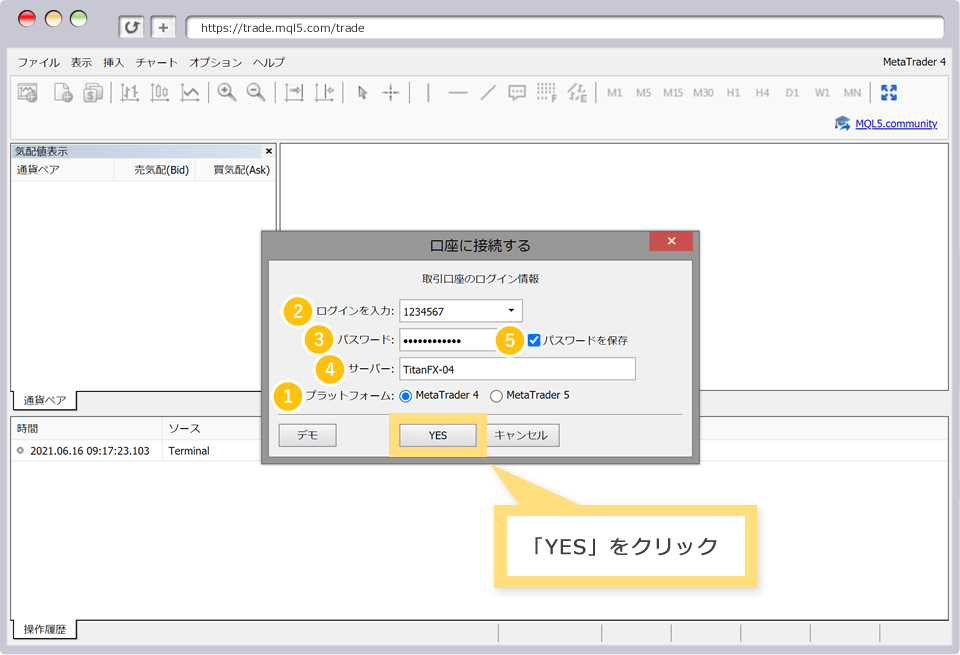The height and width of the screenshot is (655, 960).
Task: Select the trendline drawing tool
Action: click(488, 93)
